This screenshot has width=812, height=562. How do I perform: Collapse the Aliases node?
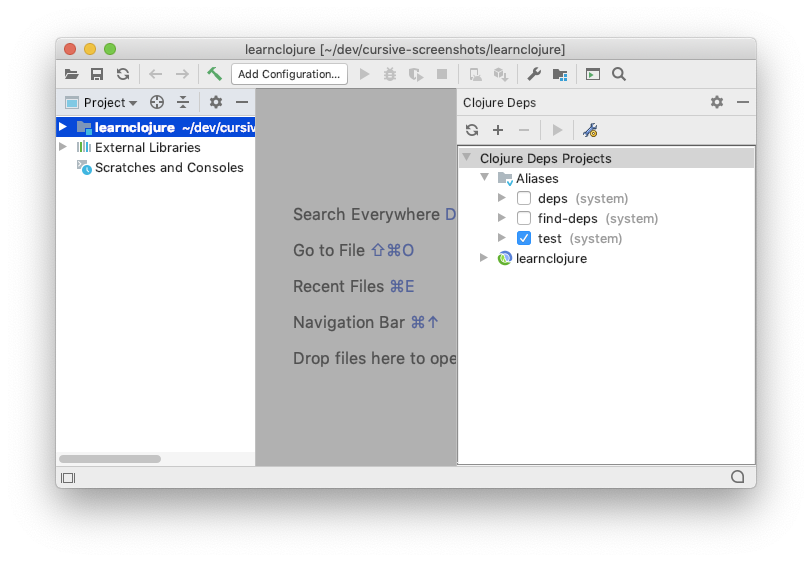(x=485, y=177)
